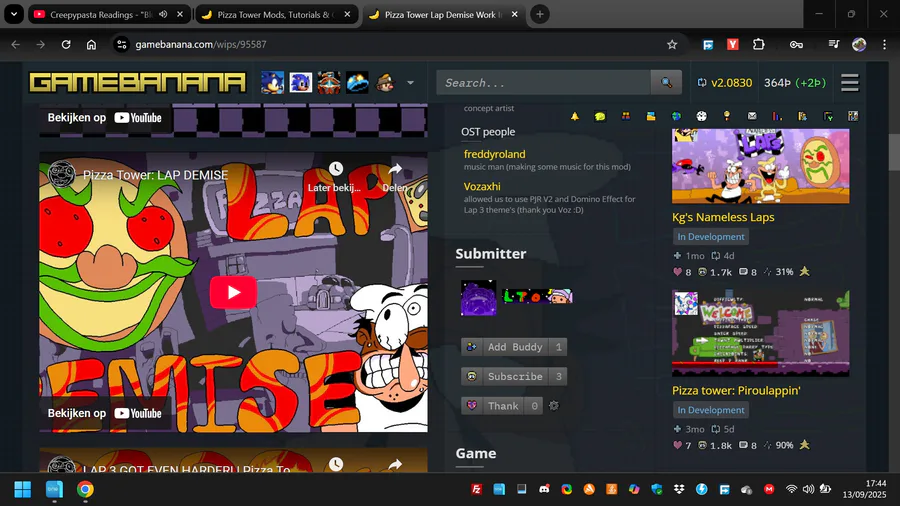Focus the GameBanana Search field

pos(544,83)
